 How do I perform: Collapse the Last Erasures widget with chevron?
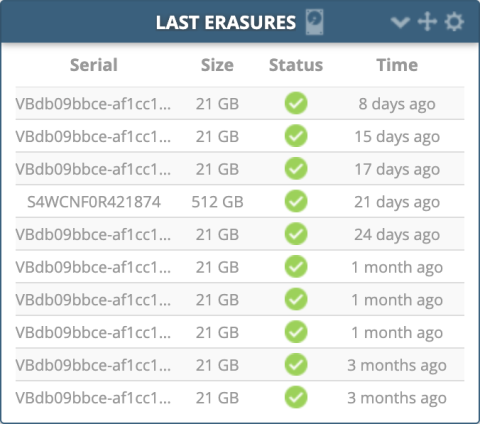click(400, 22)
